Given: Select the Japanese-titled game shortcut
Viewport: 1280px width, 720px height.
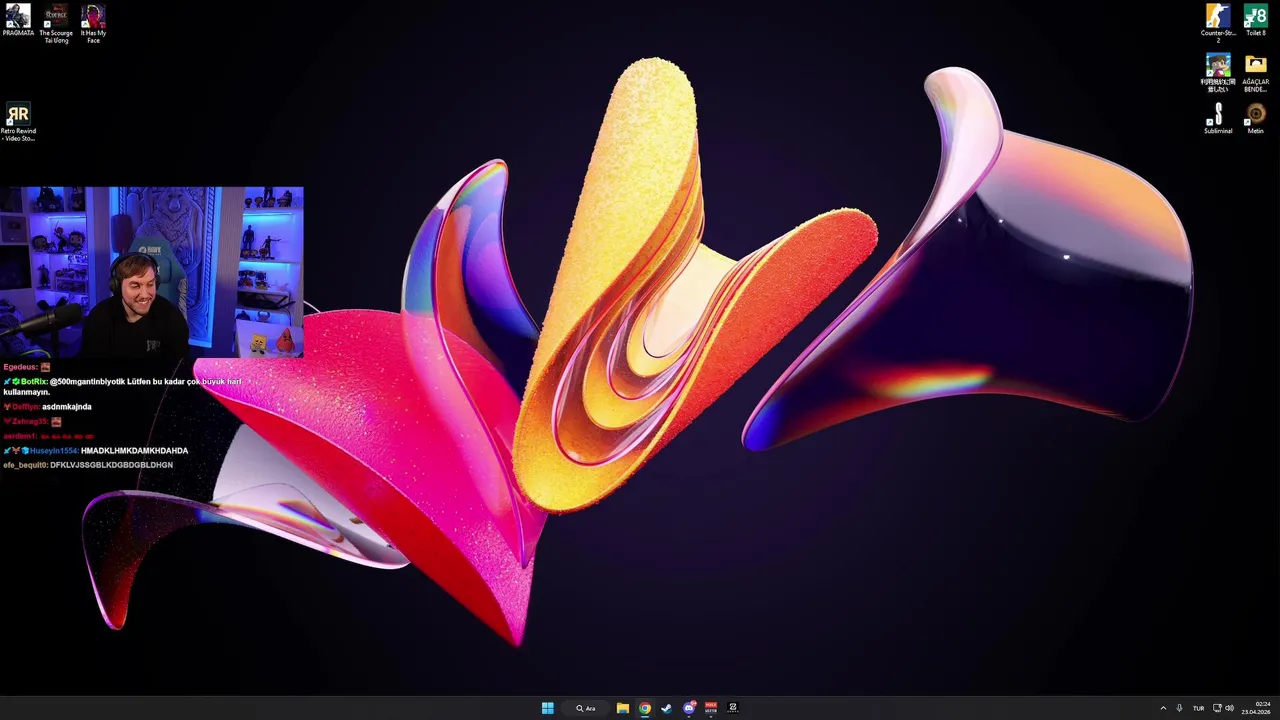Looking at the screenshot, I should 1218,73.
